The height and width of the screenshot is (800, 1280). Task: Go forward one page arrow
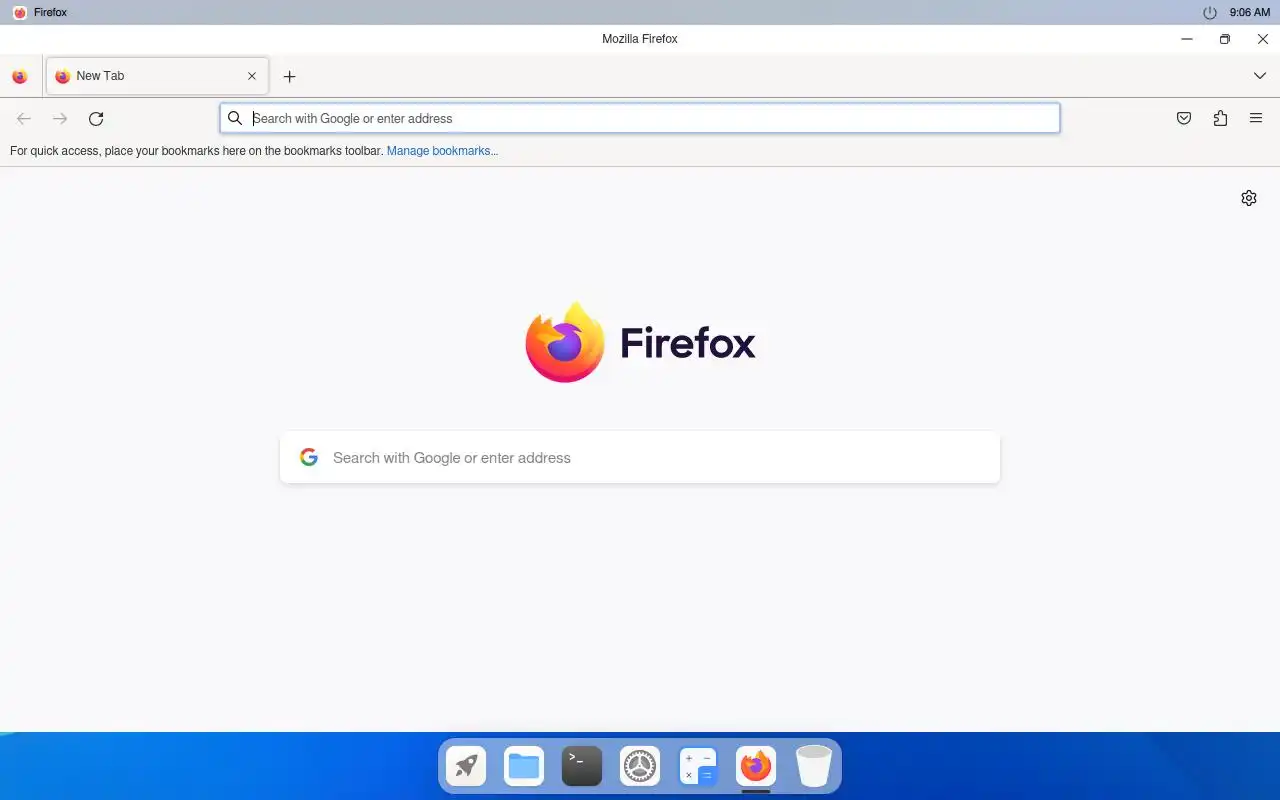point(60,118)
